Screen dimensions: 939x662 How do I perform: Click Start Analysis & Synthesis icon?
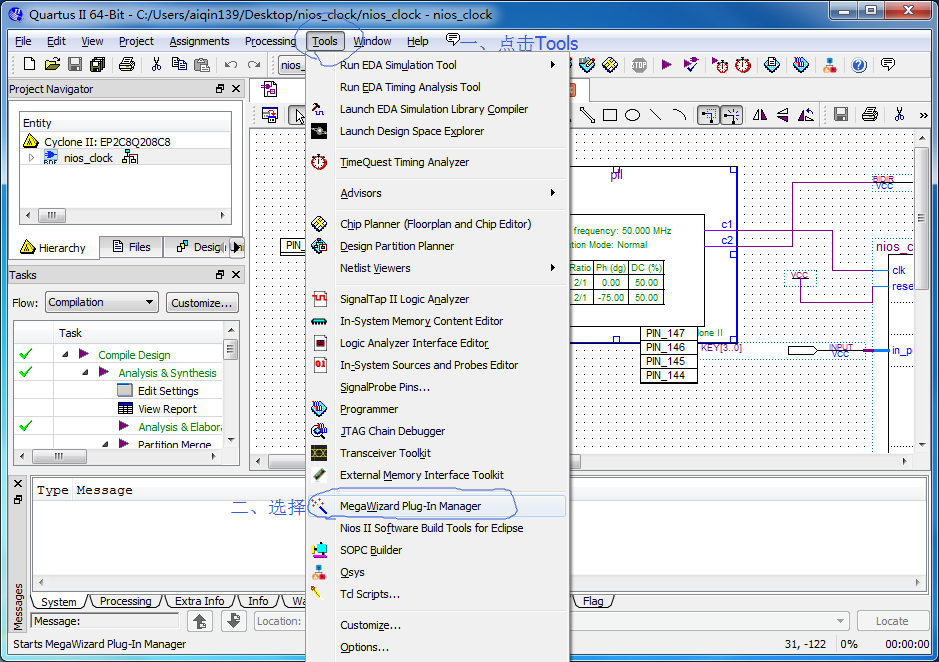[x=690, y=65]
